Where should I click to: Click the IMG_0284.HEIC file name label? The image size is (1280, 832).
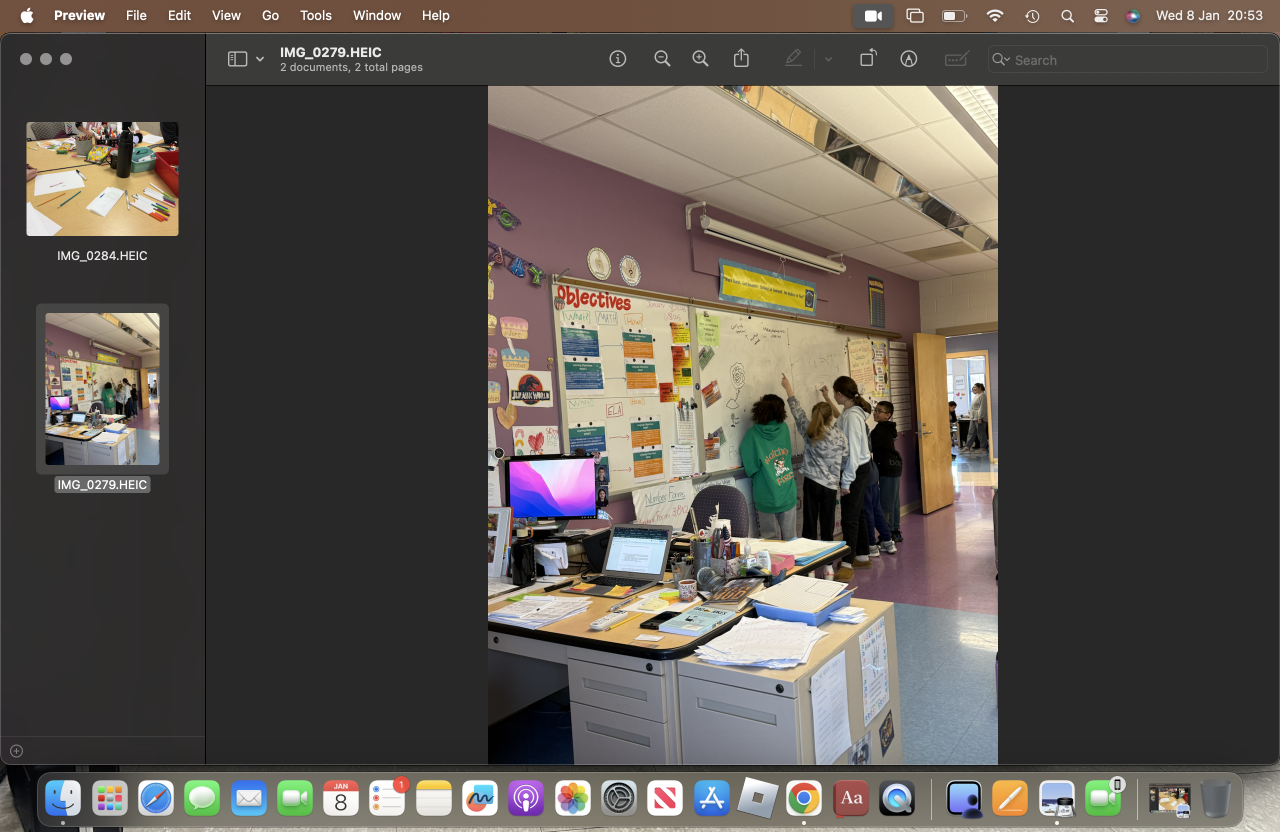point(102,256)
